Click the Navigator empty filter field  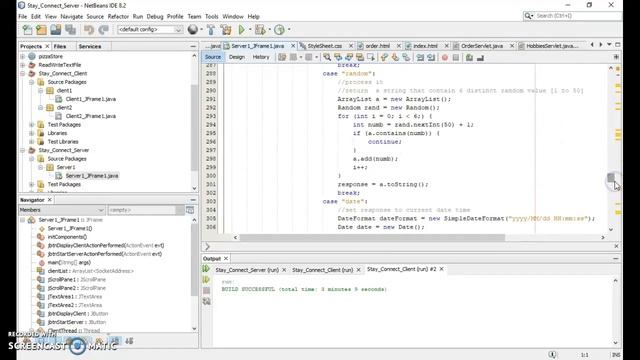[142, 210]
